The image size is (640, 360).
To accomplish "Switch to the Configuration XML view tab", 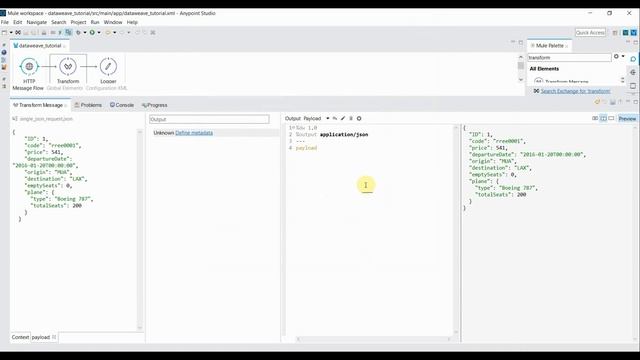I will [x=106, y=88].
